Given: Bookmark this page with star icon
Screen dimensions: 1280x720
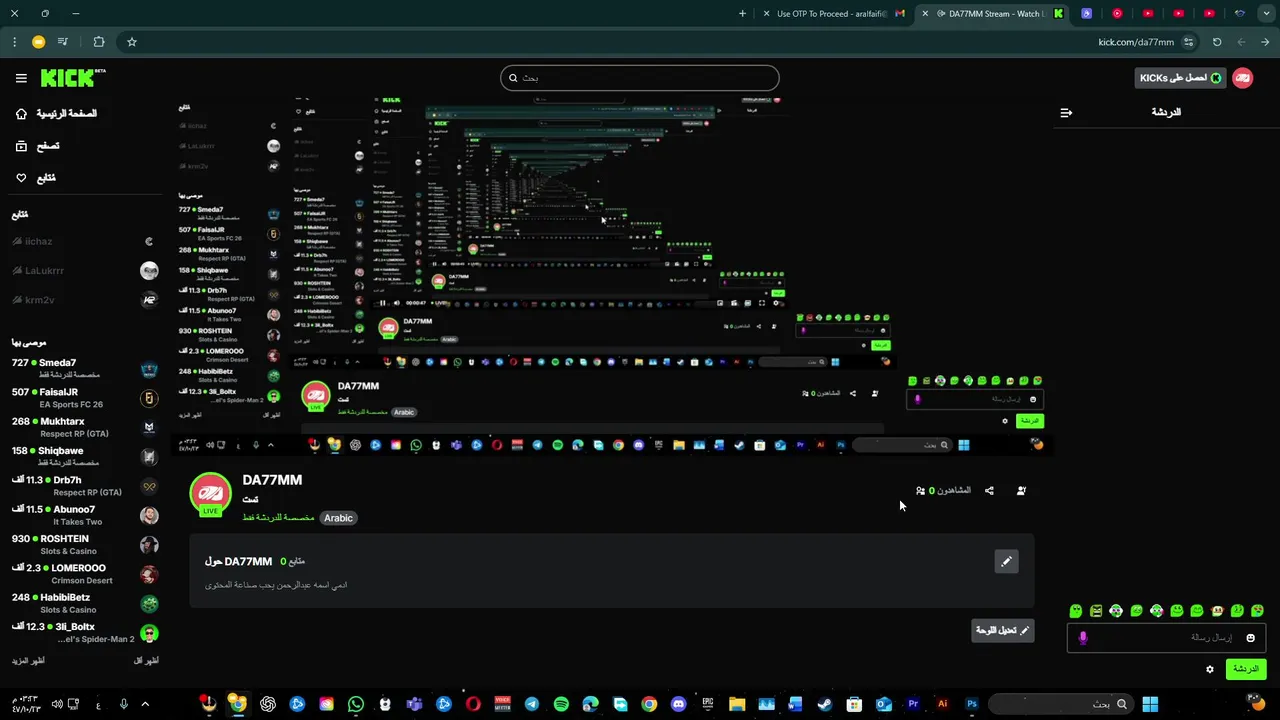Looking at the screenshot, I should pos(131,42).
